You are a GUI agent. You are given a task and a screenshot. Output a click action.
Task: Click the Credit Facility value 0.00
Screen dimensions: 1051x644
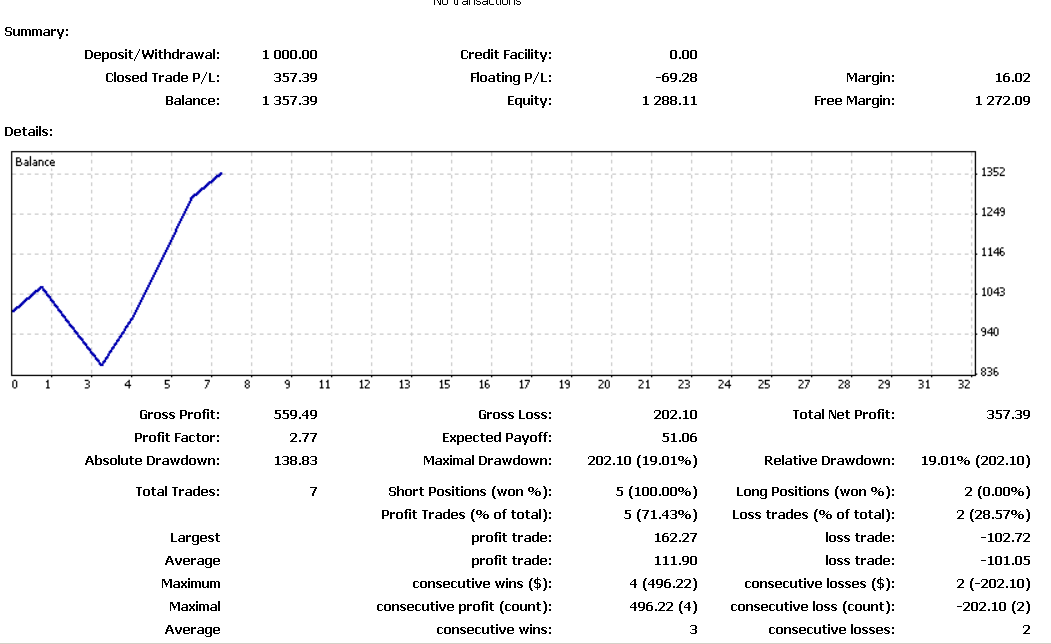tap(683, 55)
